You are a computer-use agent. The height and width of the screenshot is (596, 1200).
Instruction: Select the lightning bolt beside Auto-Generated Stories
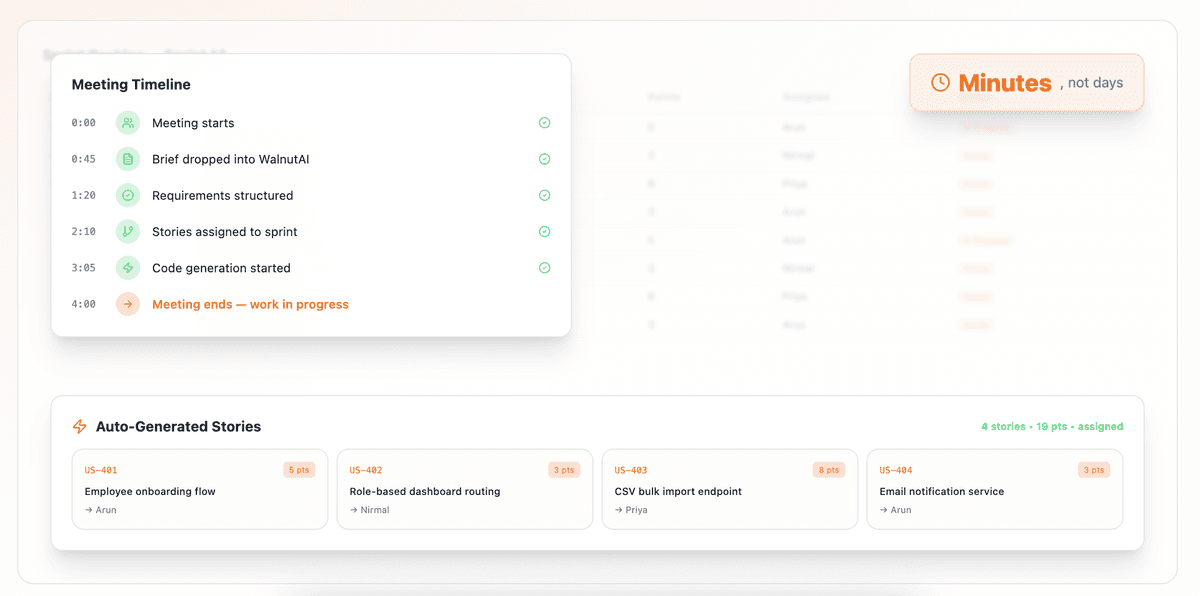[x=79, y=426]
